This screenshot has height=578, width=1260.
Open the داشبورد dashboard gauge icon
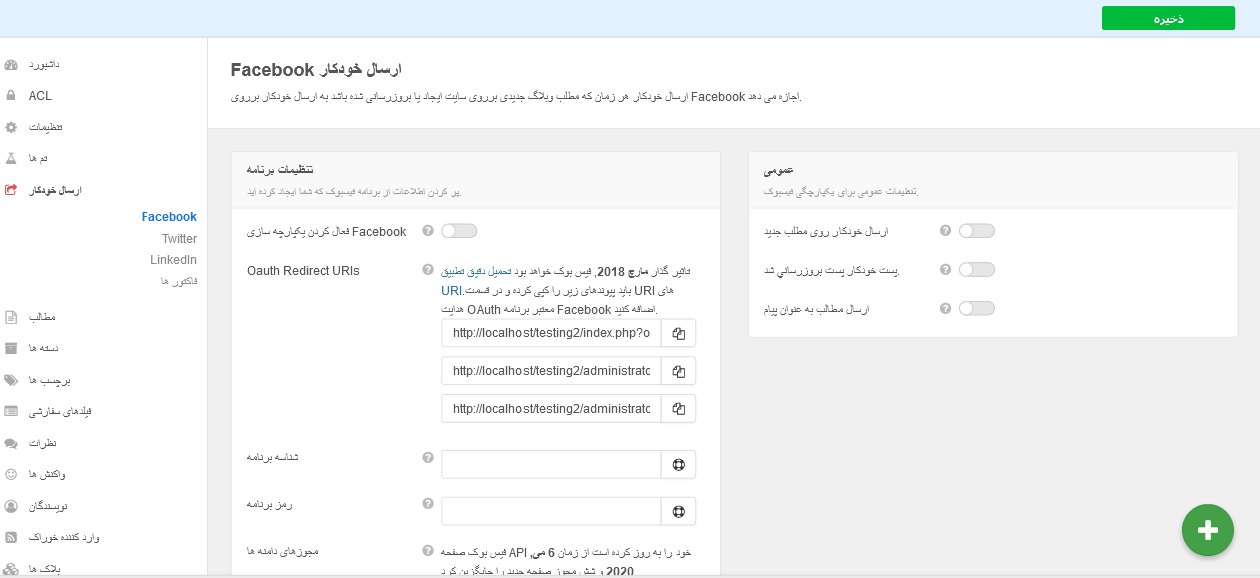tap(11, 65)
